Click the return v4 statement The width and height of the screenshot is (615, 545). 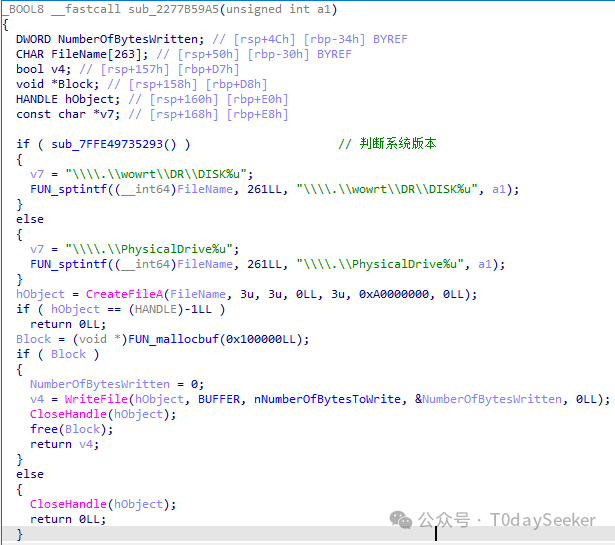pyautogui.click(x=64, y=444)
